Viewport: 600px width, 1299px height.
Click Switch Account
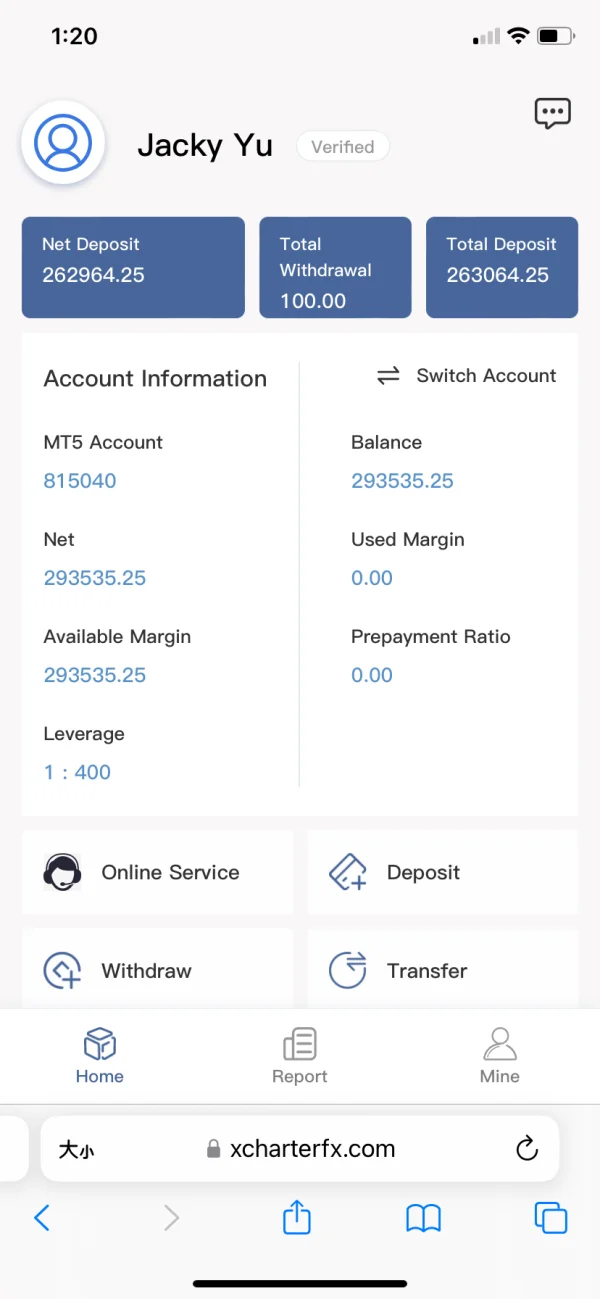point(466,376)
